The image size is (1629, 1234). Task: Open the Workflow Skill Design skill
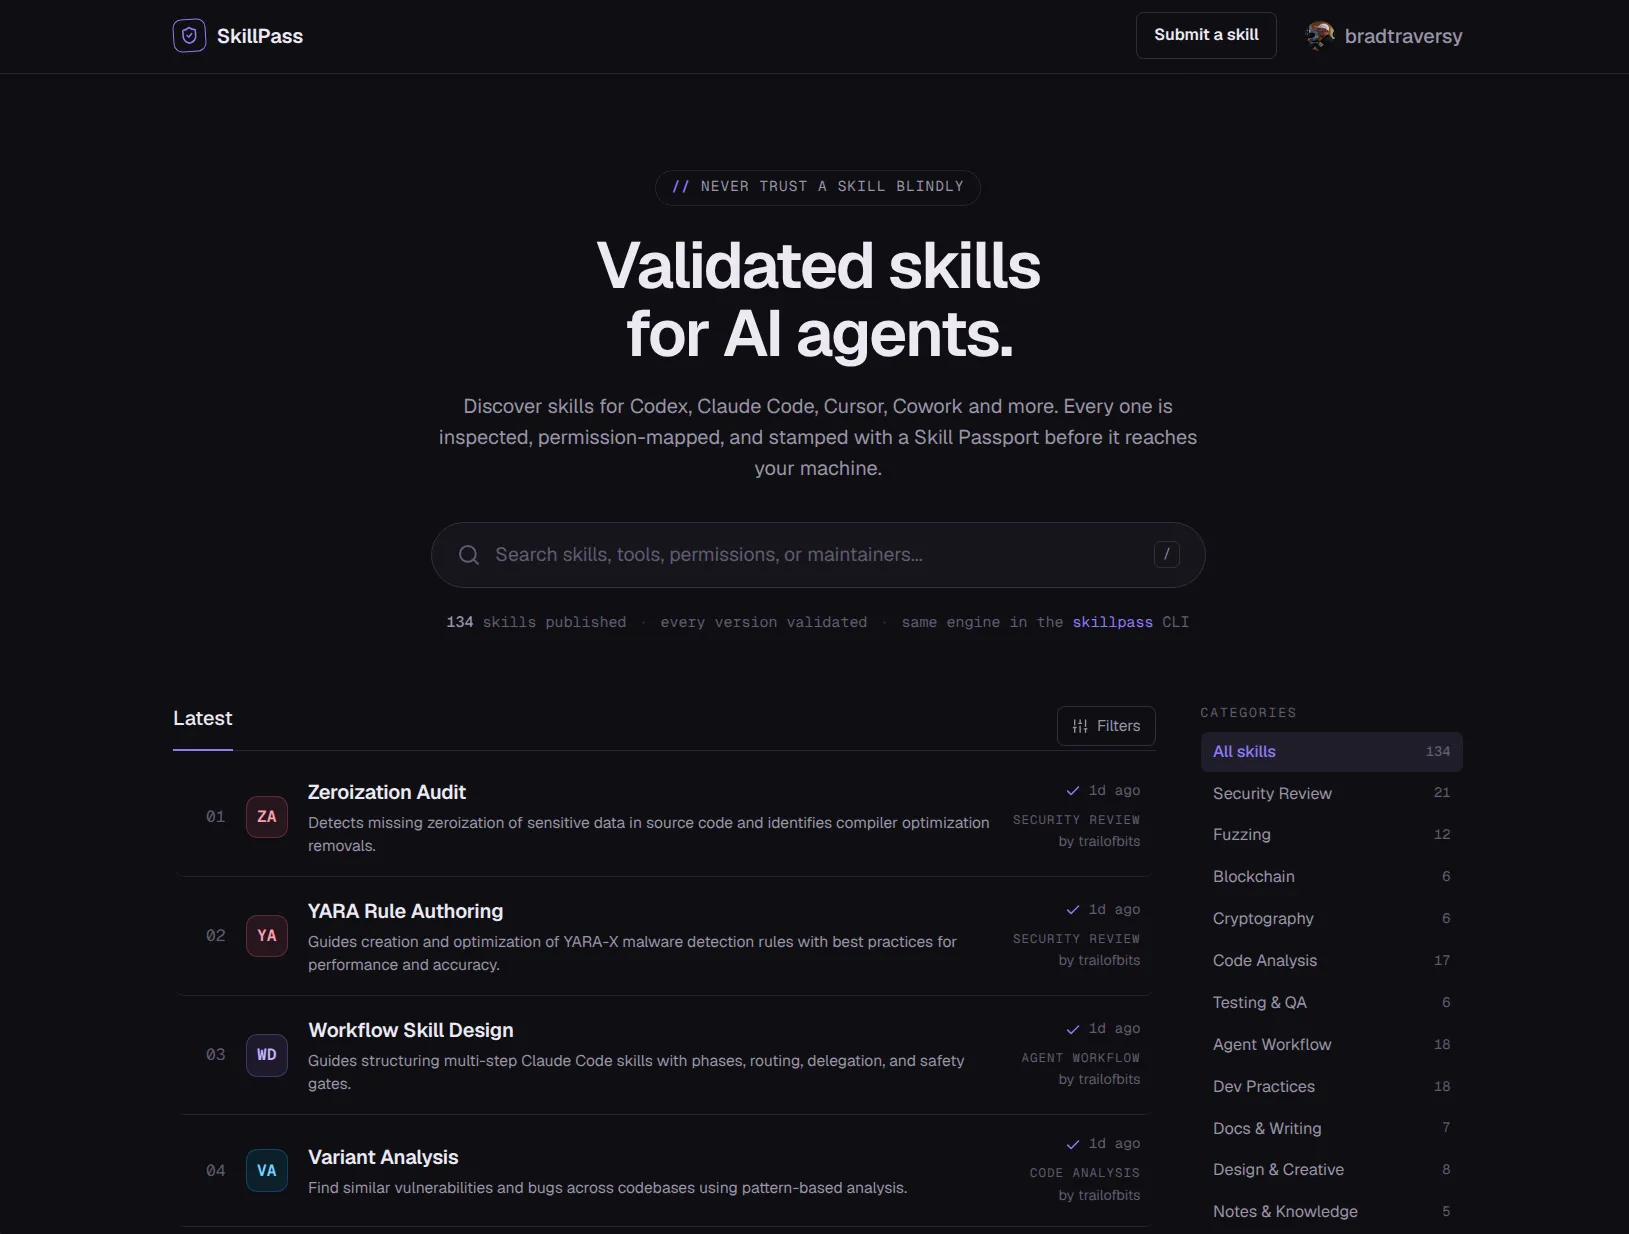410,1030
